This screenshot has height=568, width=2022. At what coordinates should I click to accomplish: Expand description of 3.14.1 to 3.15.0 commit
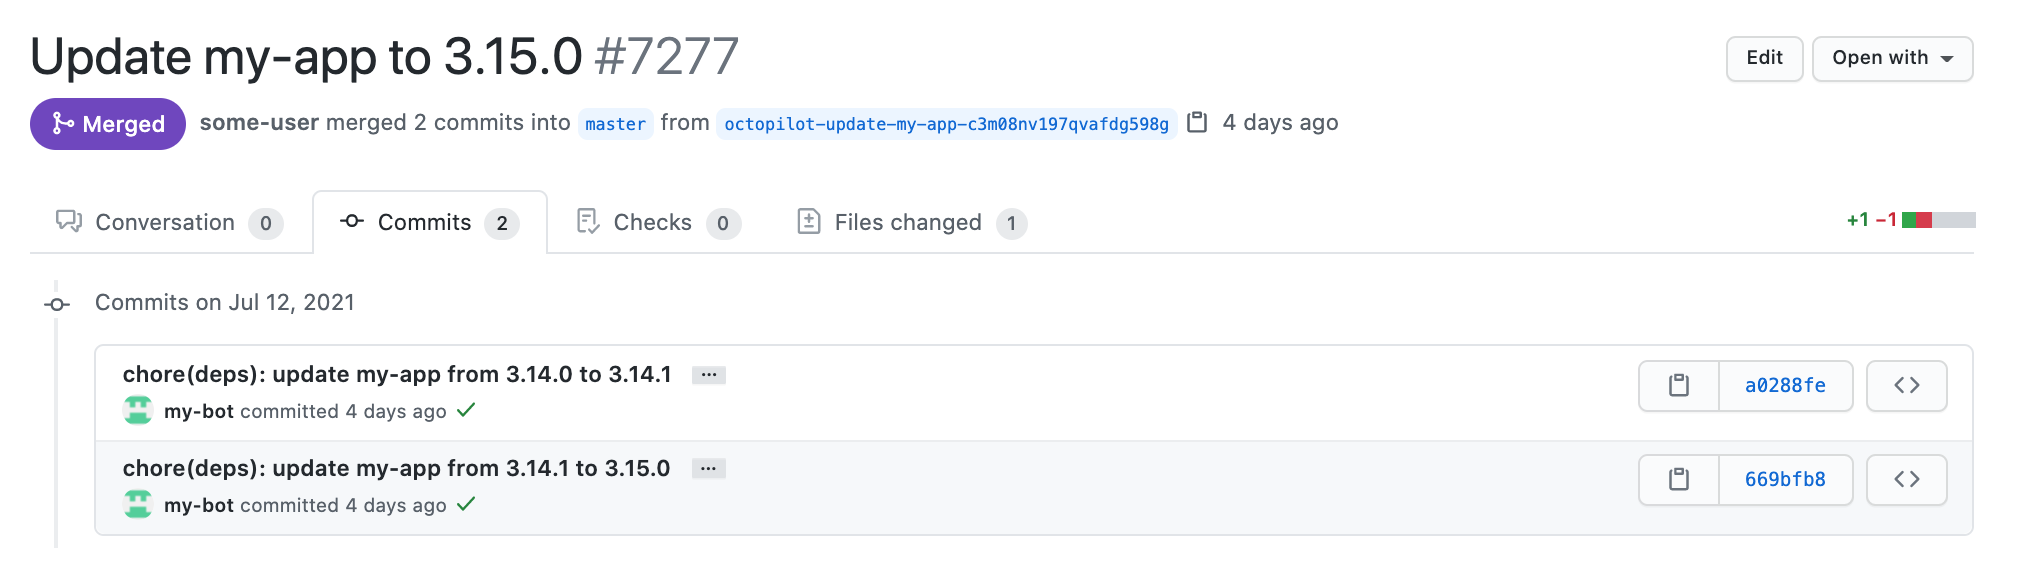[x=709, y=469]
